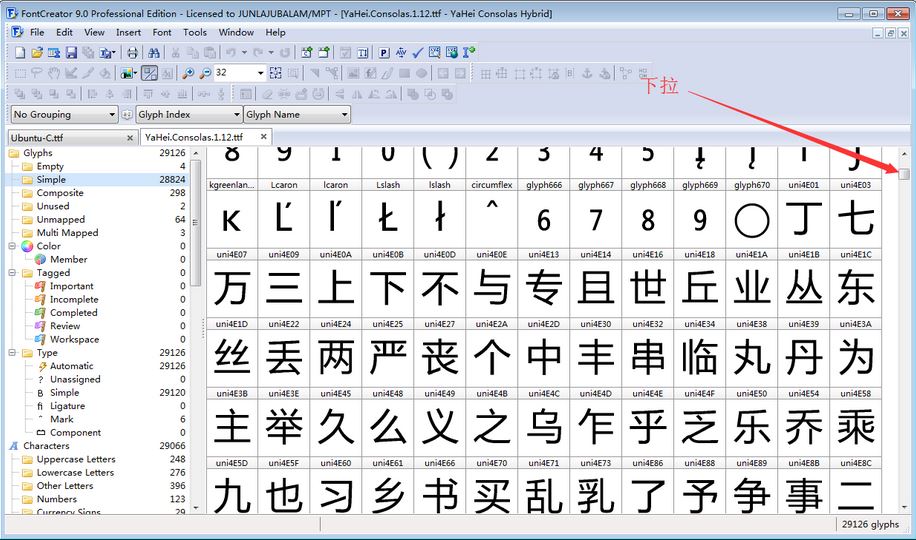The image size is (916, 540).
Task: Select the 中 glyph cell
Action: click(544, 358)
